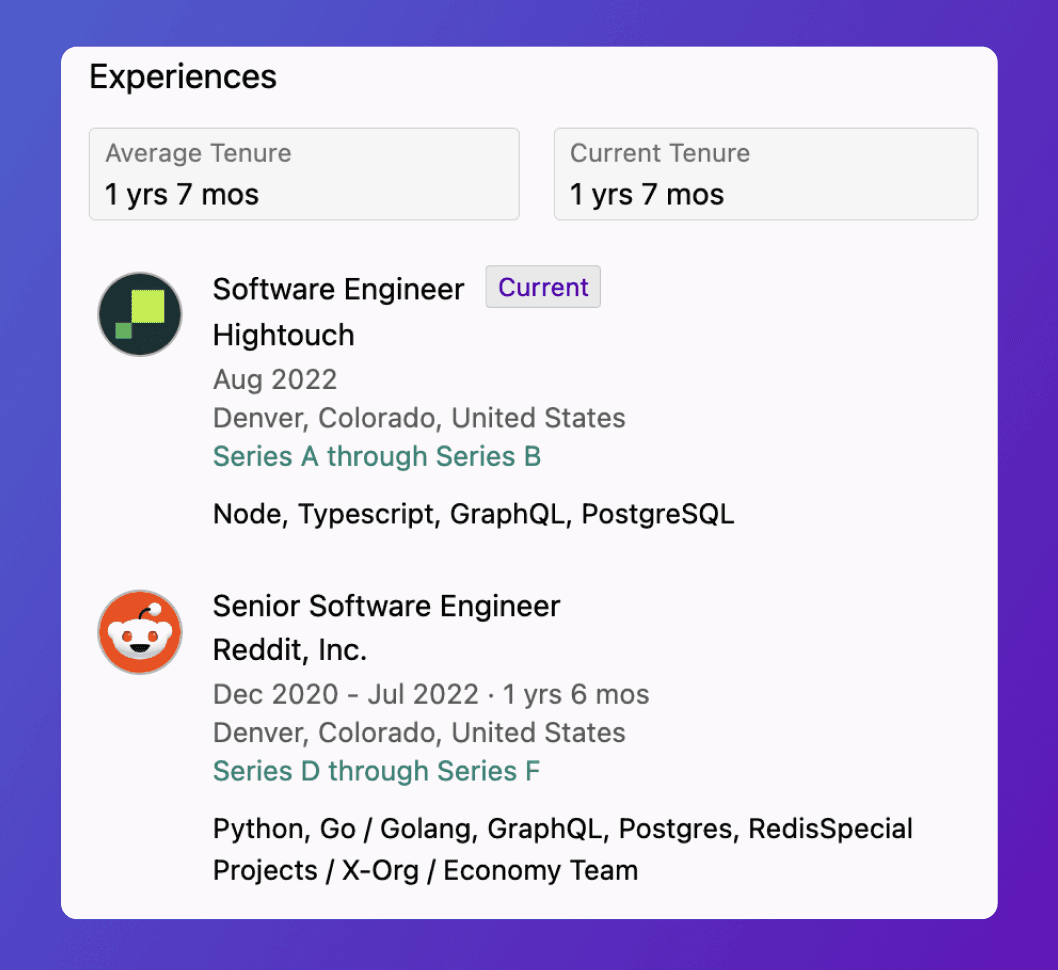This screenshot has height=970, width=1058.
Task: Click the X-Org / Economy Team text
Action: pos(490,870)
